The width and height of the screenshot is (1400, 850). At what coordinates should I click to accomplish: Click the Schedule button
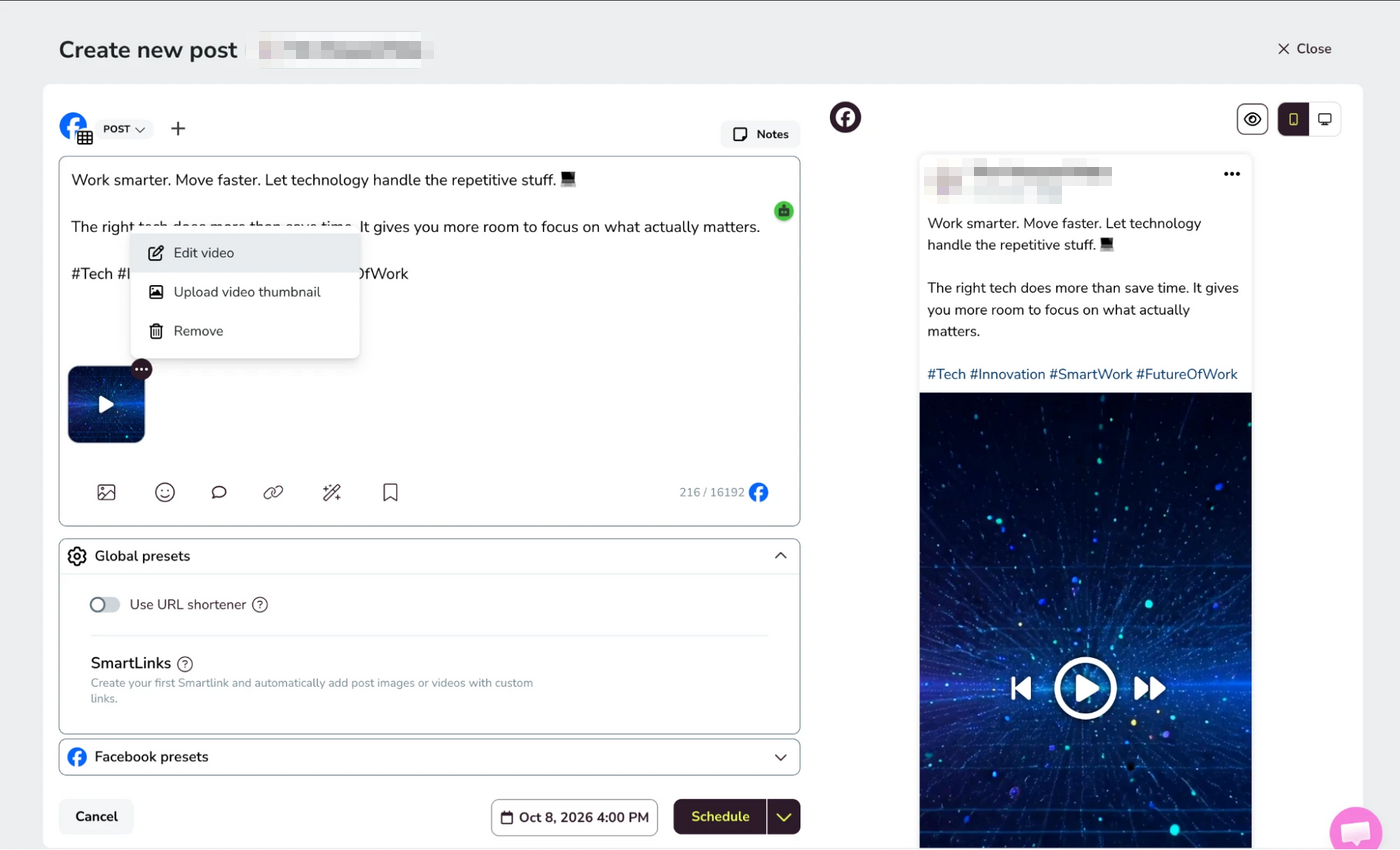[720, 817]
